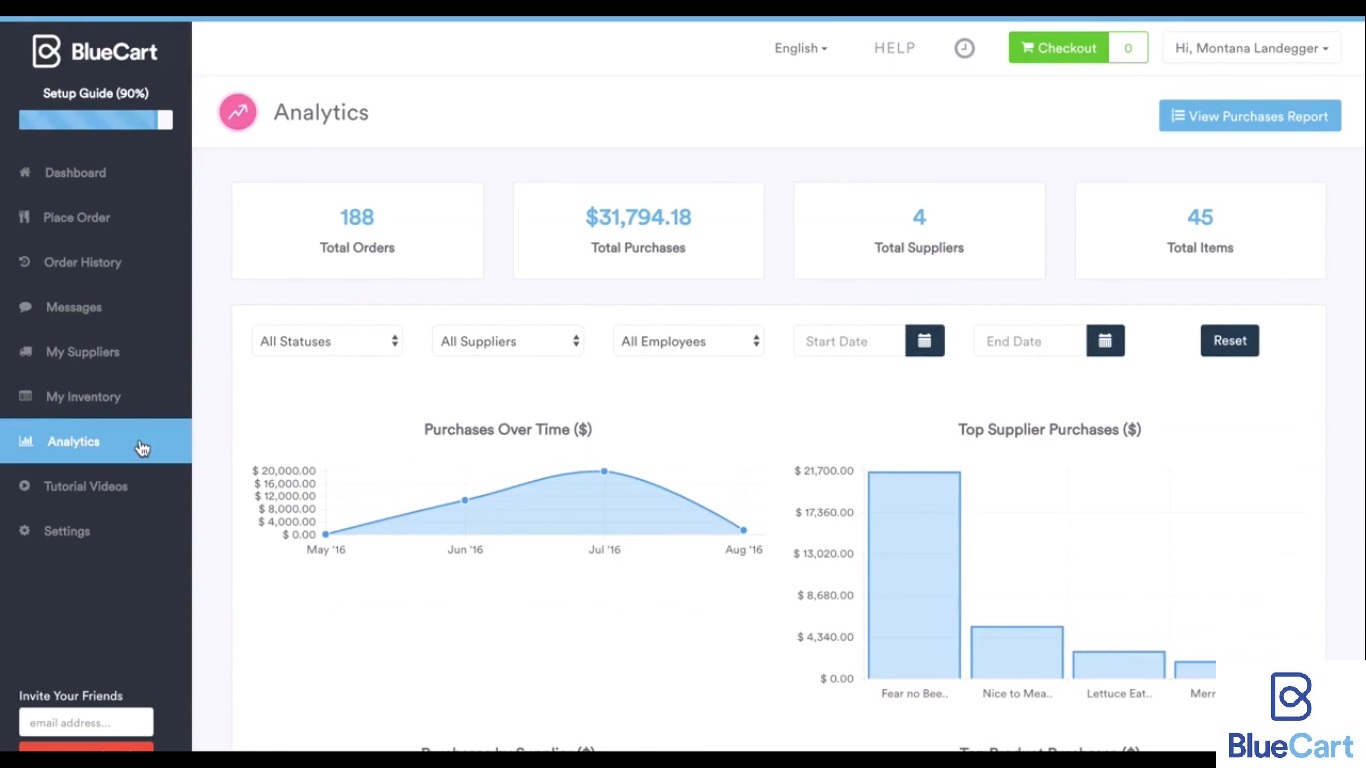1366x768 pixels.
Task: Click the Setup Guide progress bar
Action: pos(95,120)
